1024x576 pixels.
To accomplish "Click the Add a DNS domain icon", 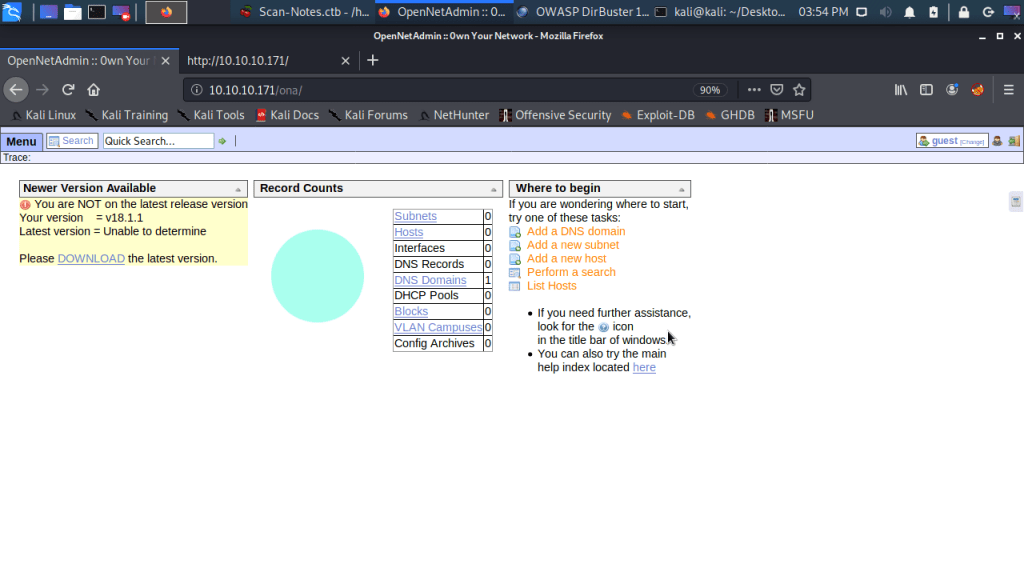I will pyautogui.click(x=515, y=232).
